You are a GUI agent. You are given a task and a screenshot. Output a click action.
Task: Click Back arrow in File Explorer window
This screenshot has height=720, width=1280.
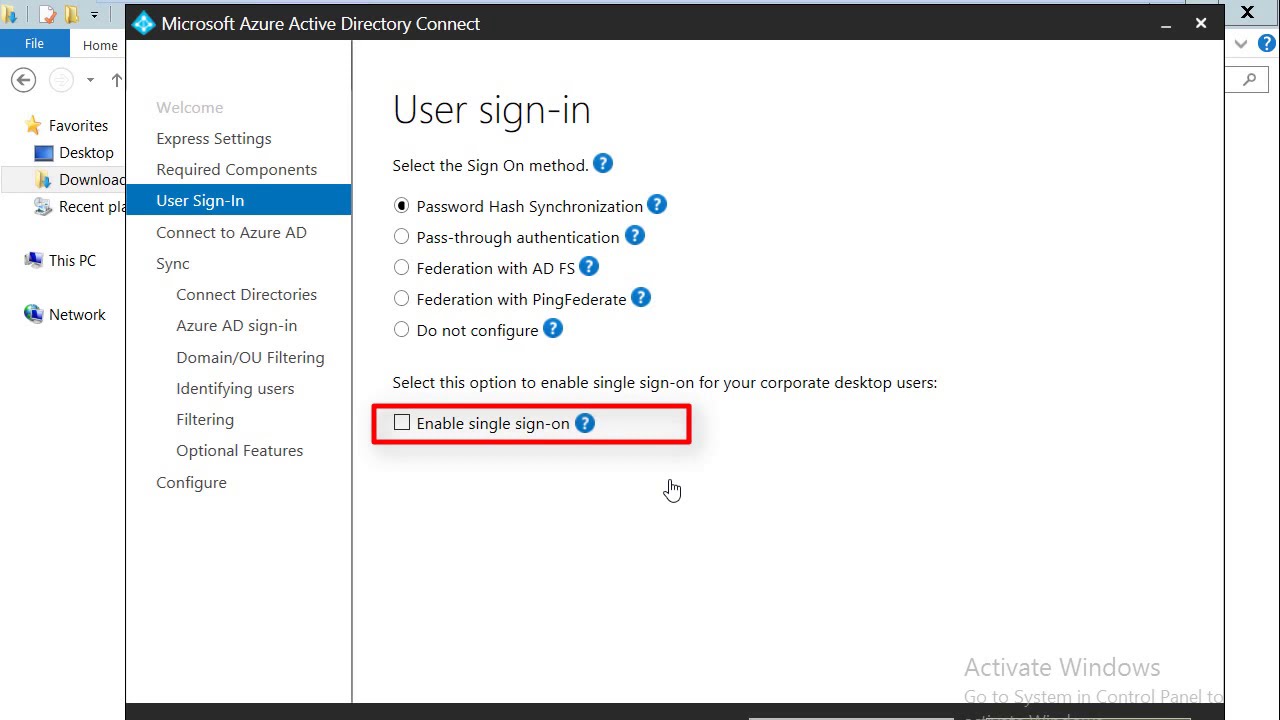[x=23, y=80]
